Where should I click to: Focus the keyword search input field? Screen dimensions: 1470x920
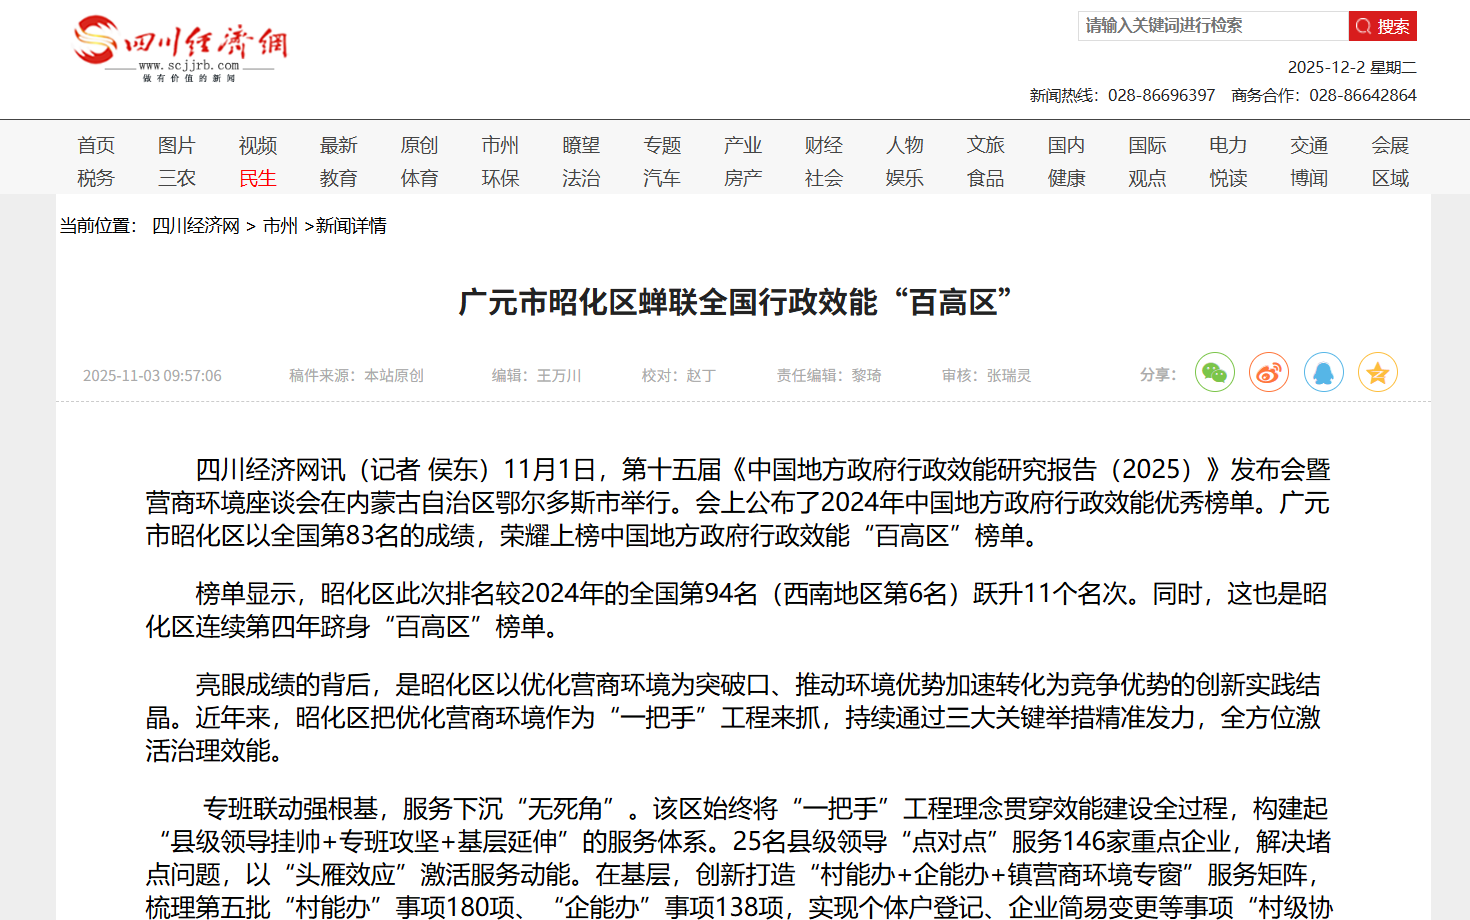[x=1212, y=26]
